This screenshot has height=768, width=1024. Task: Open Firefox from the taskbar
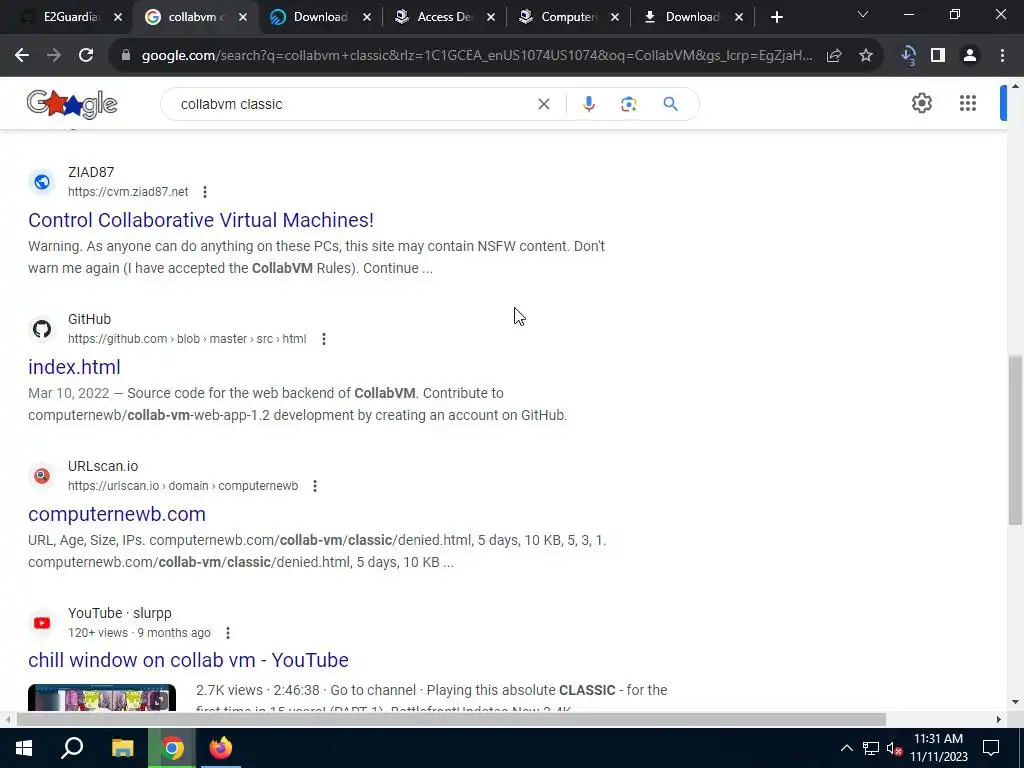point(221,748)
